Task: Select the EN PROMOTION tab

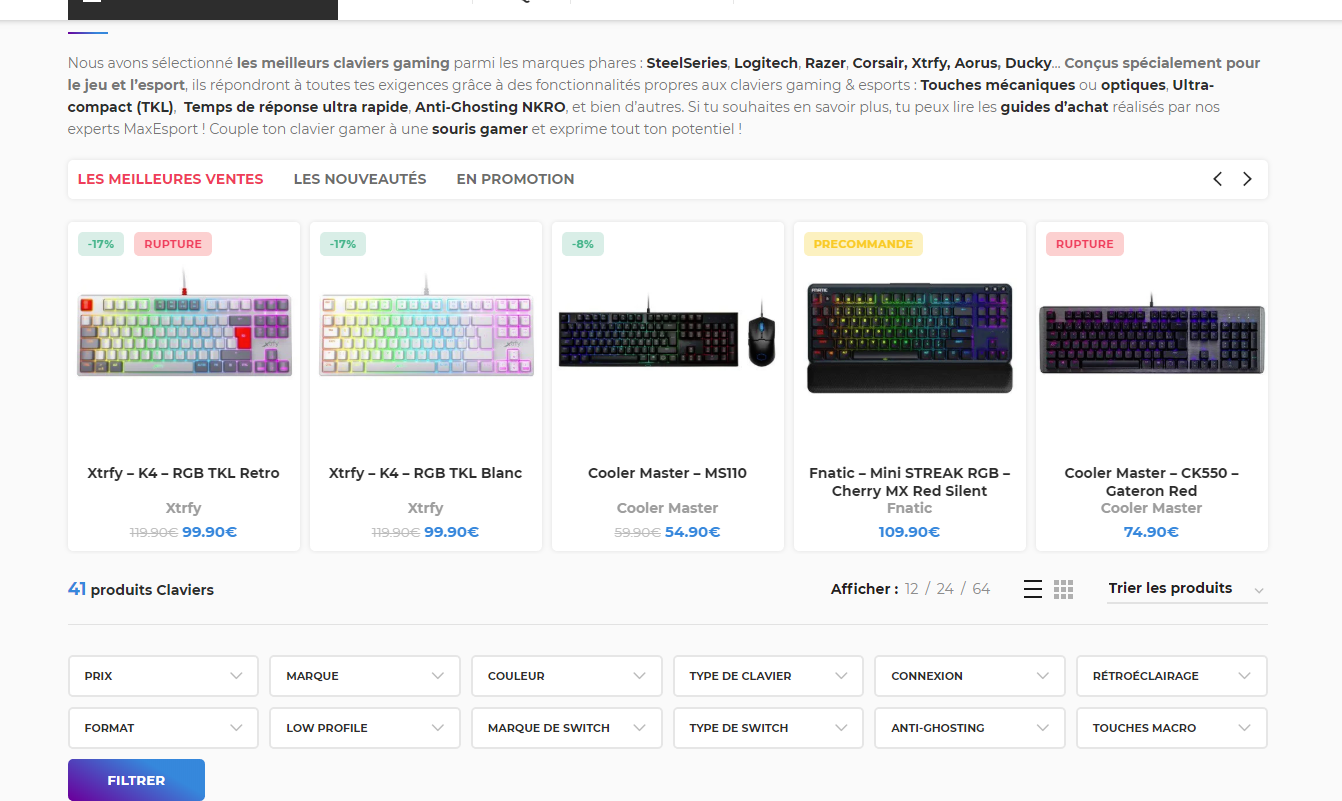Action: click(x=515, y=179)
